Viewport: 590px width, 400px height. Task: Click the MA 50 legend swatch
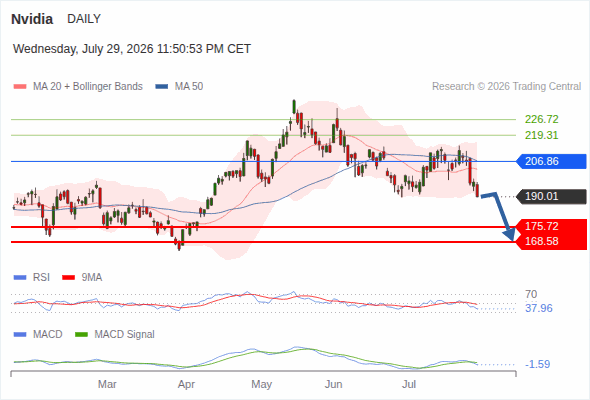(162, 87)
